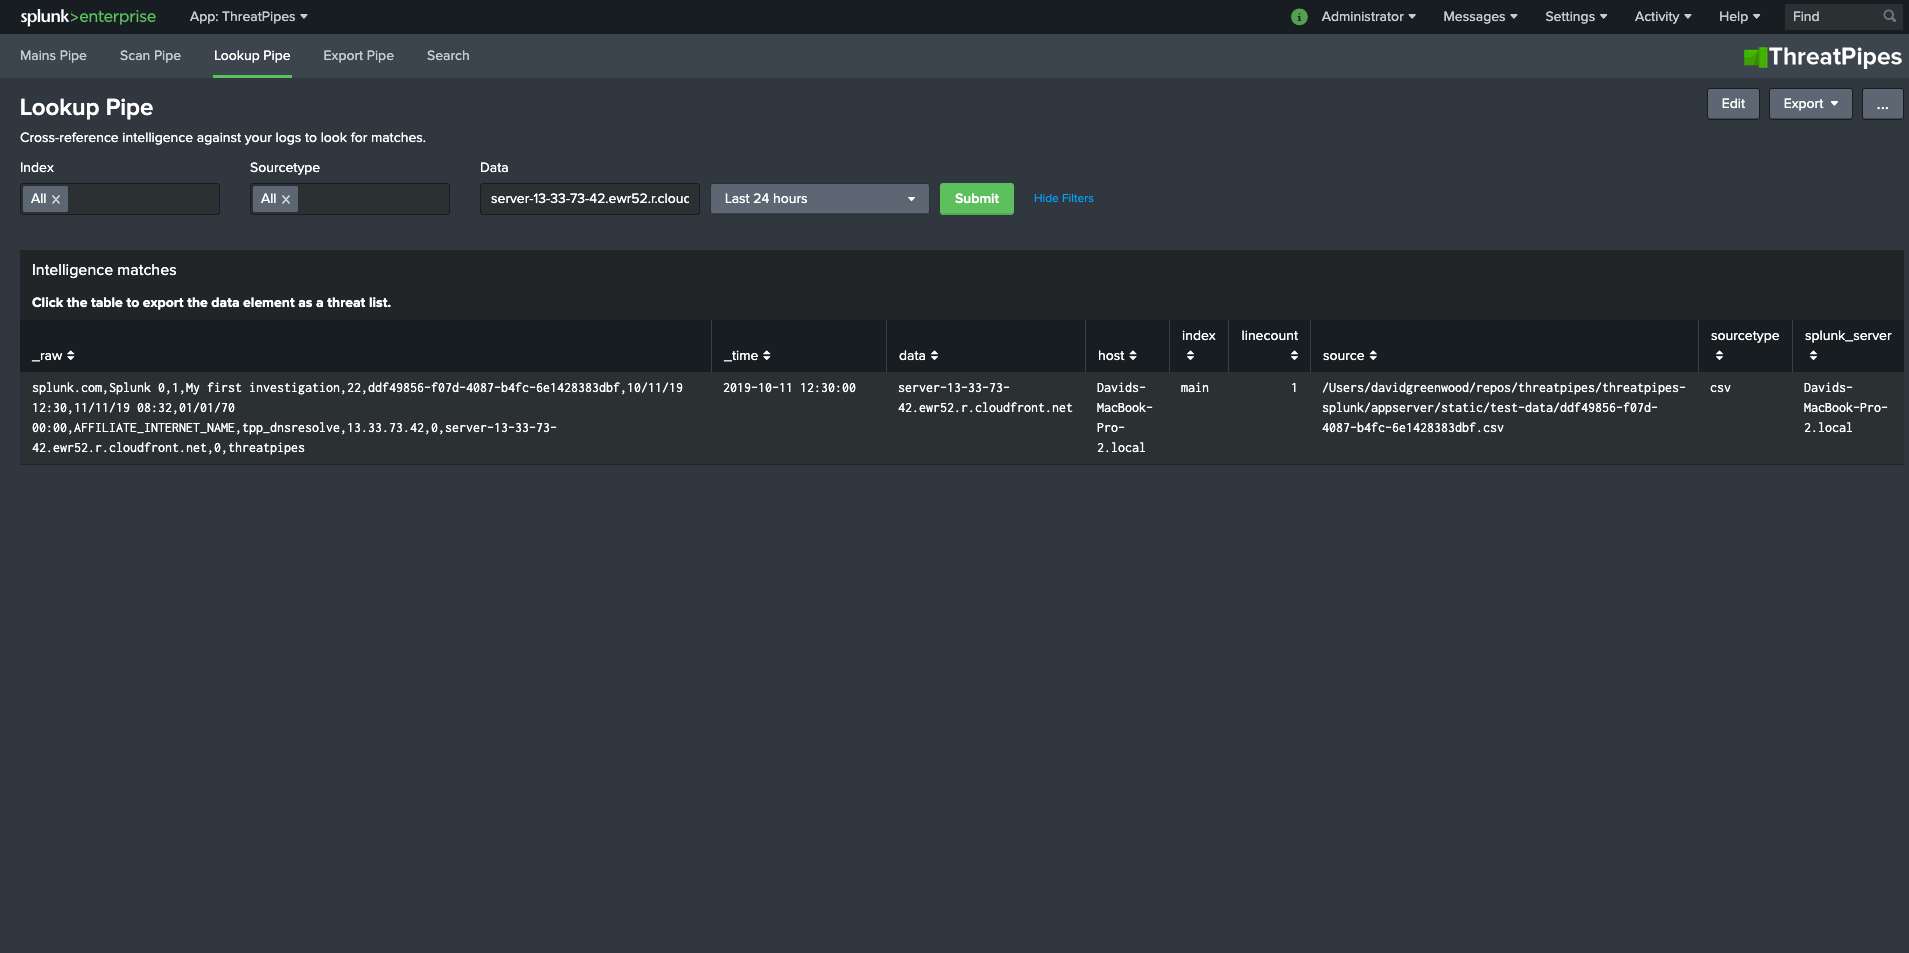Screen dimensions: 1909x953
Task: Click the ThreatPipes logo
Action: [x=1822, y=56]
